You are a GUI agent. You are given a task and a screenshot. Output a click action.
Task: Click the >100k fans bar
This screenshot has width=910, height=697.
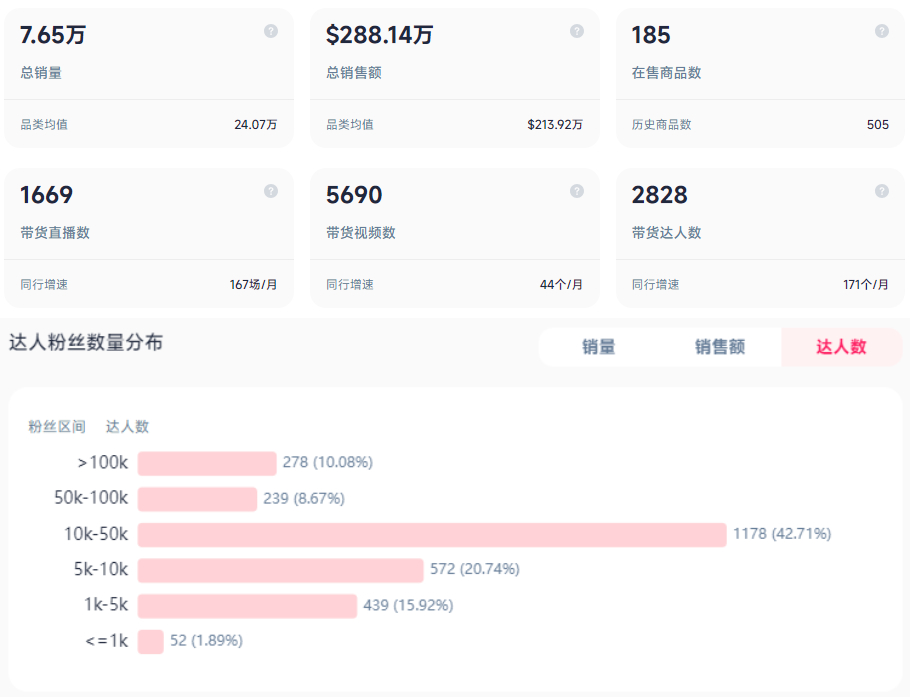pos(207,463)
